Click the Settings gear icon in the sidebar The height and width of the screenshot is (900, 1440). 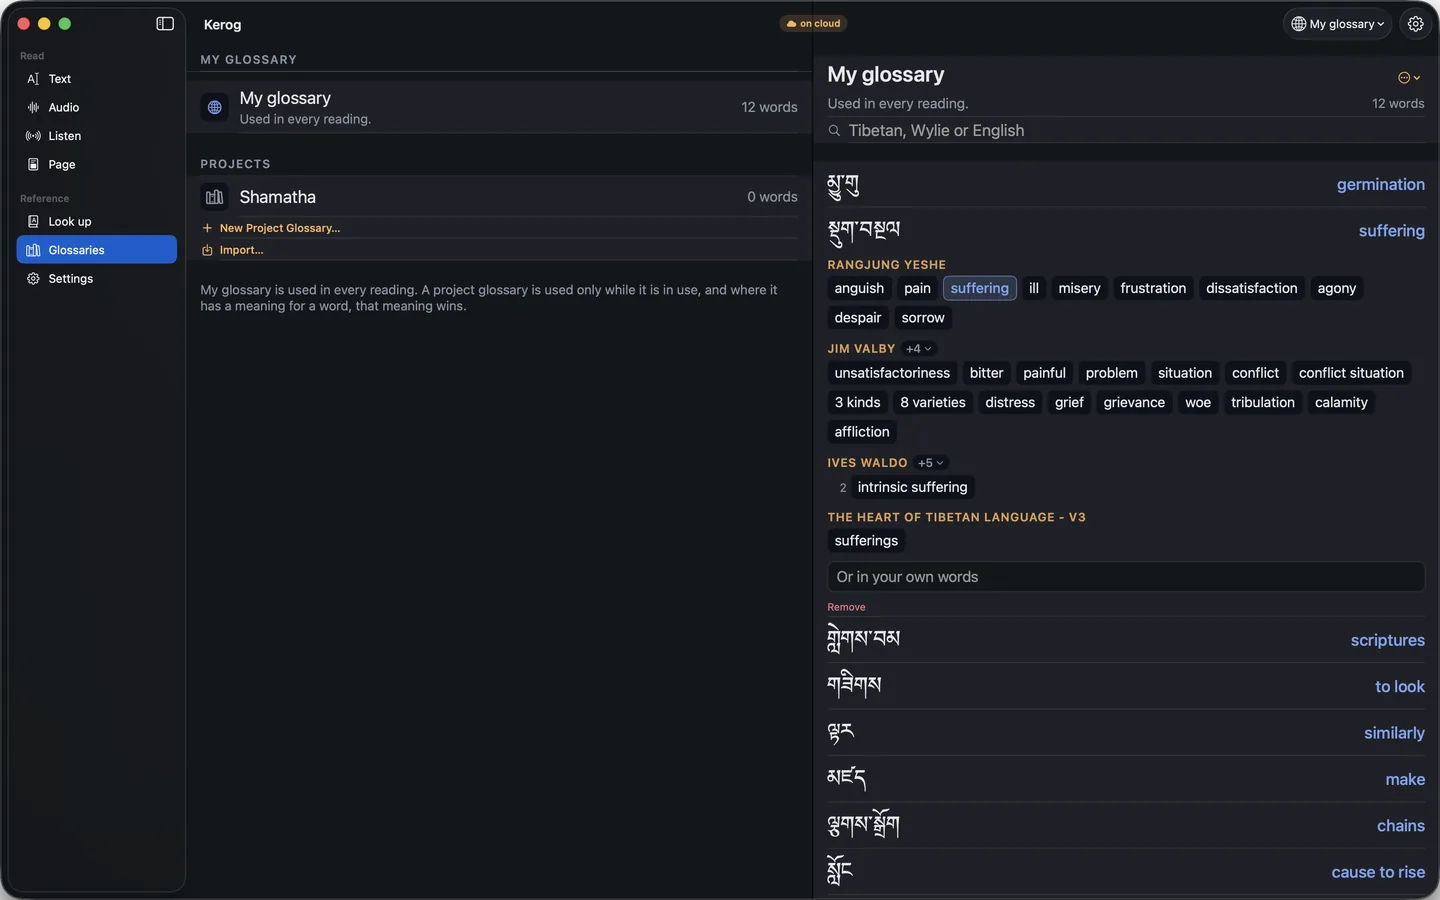click(x=33, y=279)
